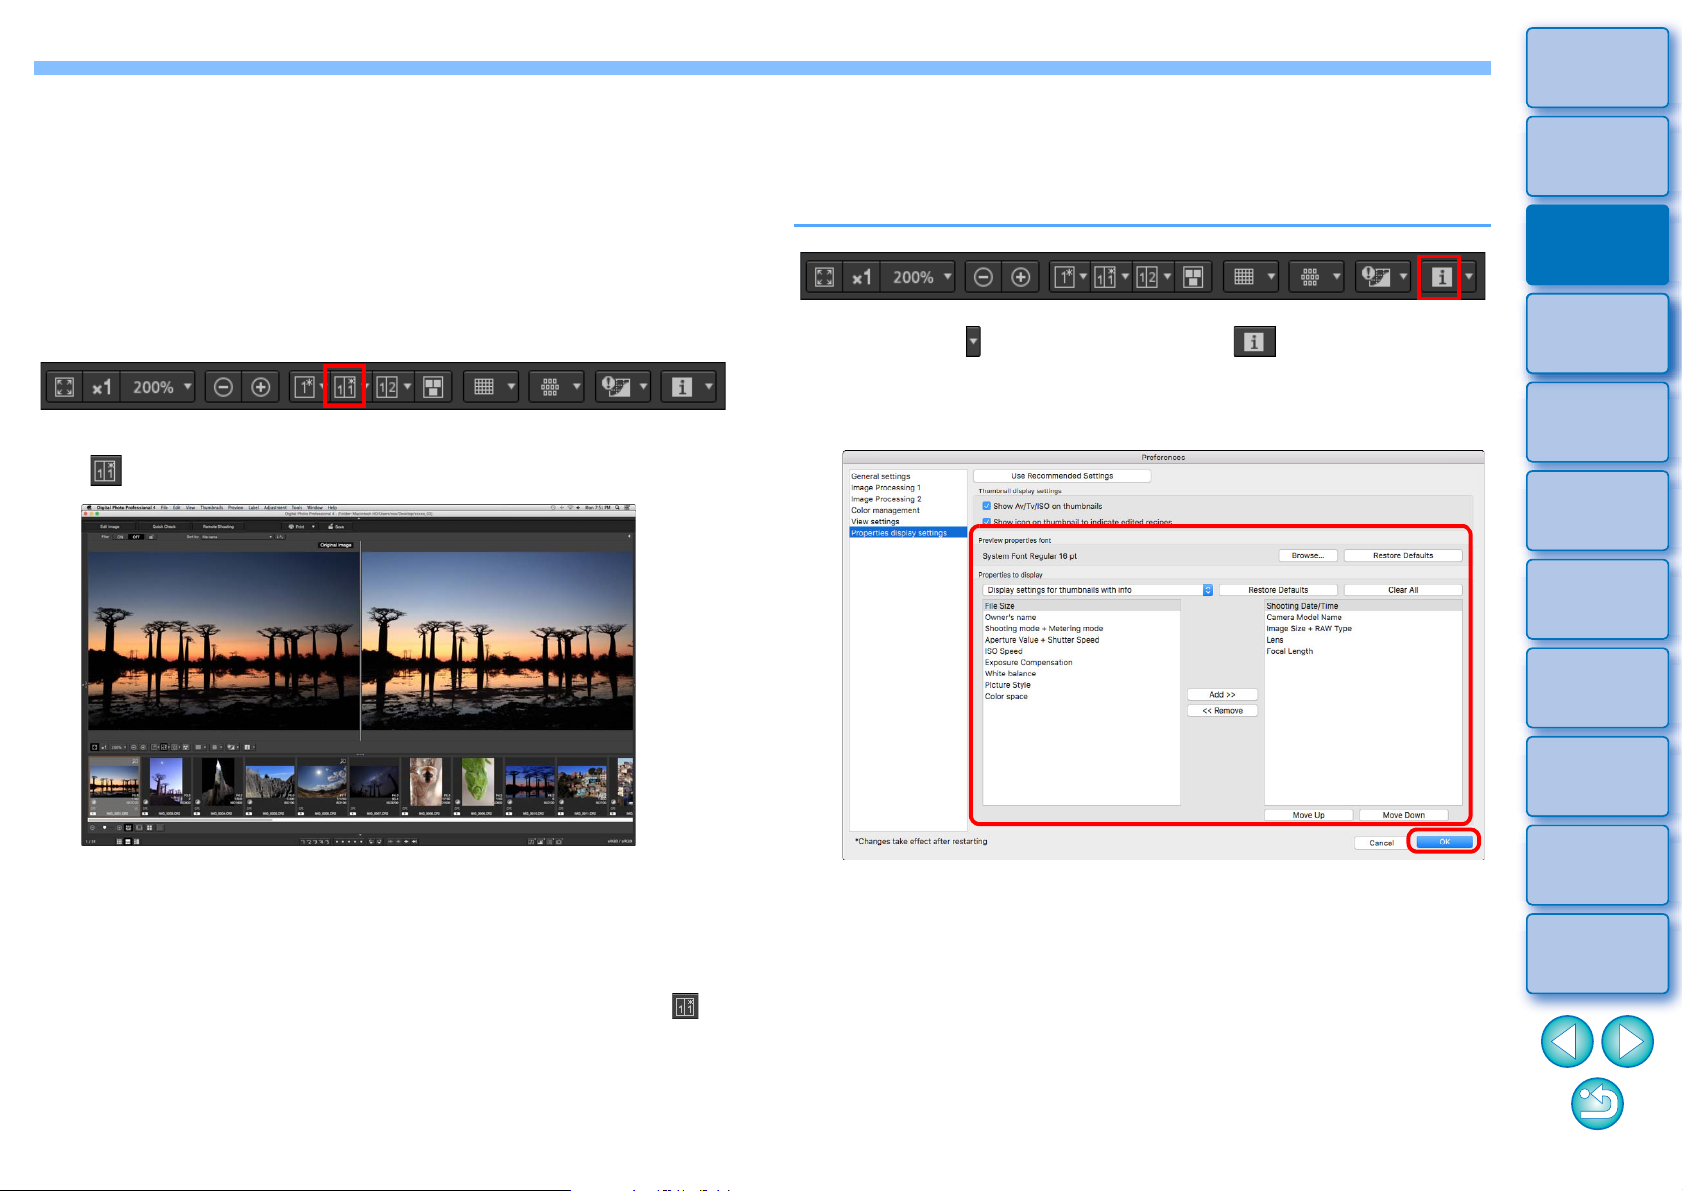This screenshot has height=1191, width=1683.
Task: Select 'Focal Length' in displayed list
Action: (1290, 651)
